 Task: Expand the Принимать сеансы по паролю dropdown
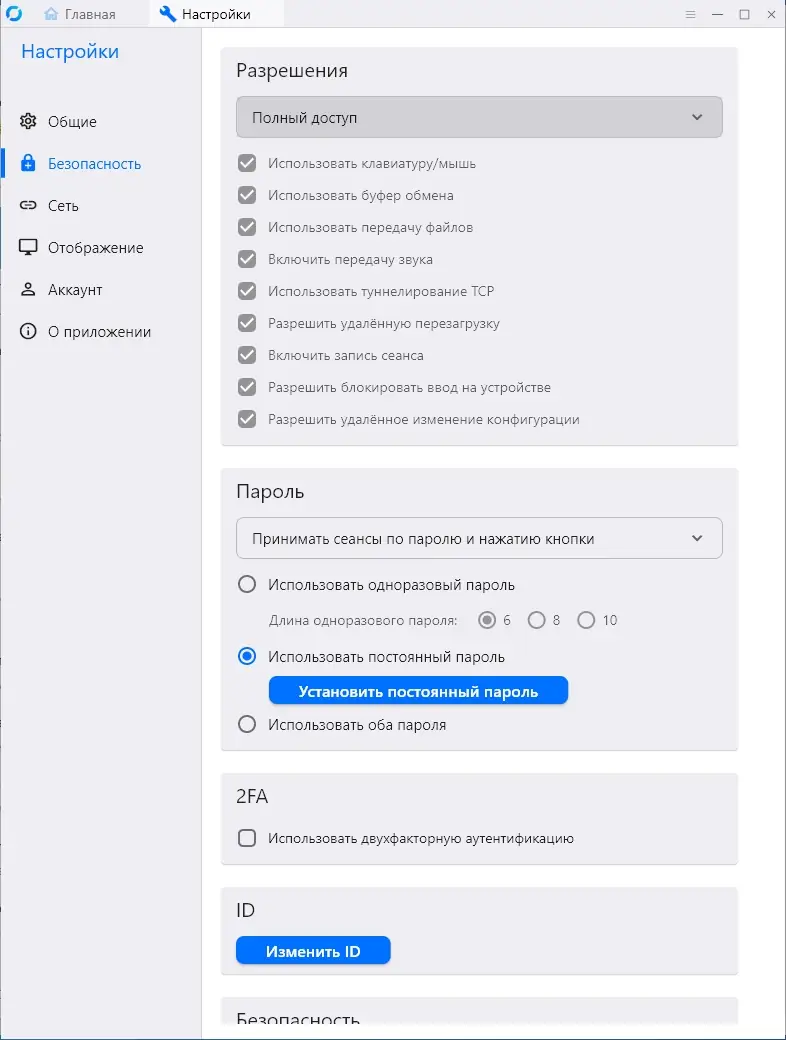click(x=479, y=539)
